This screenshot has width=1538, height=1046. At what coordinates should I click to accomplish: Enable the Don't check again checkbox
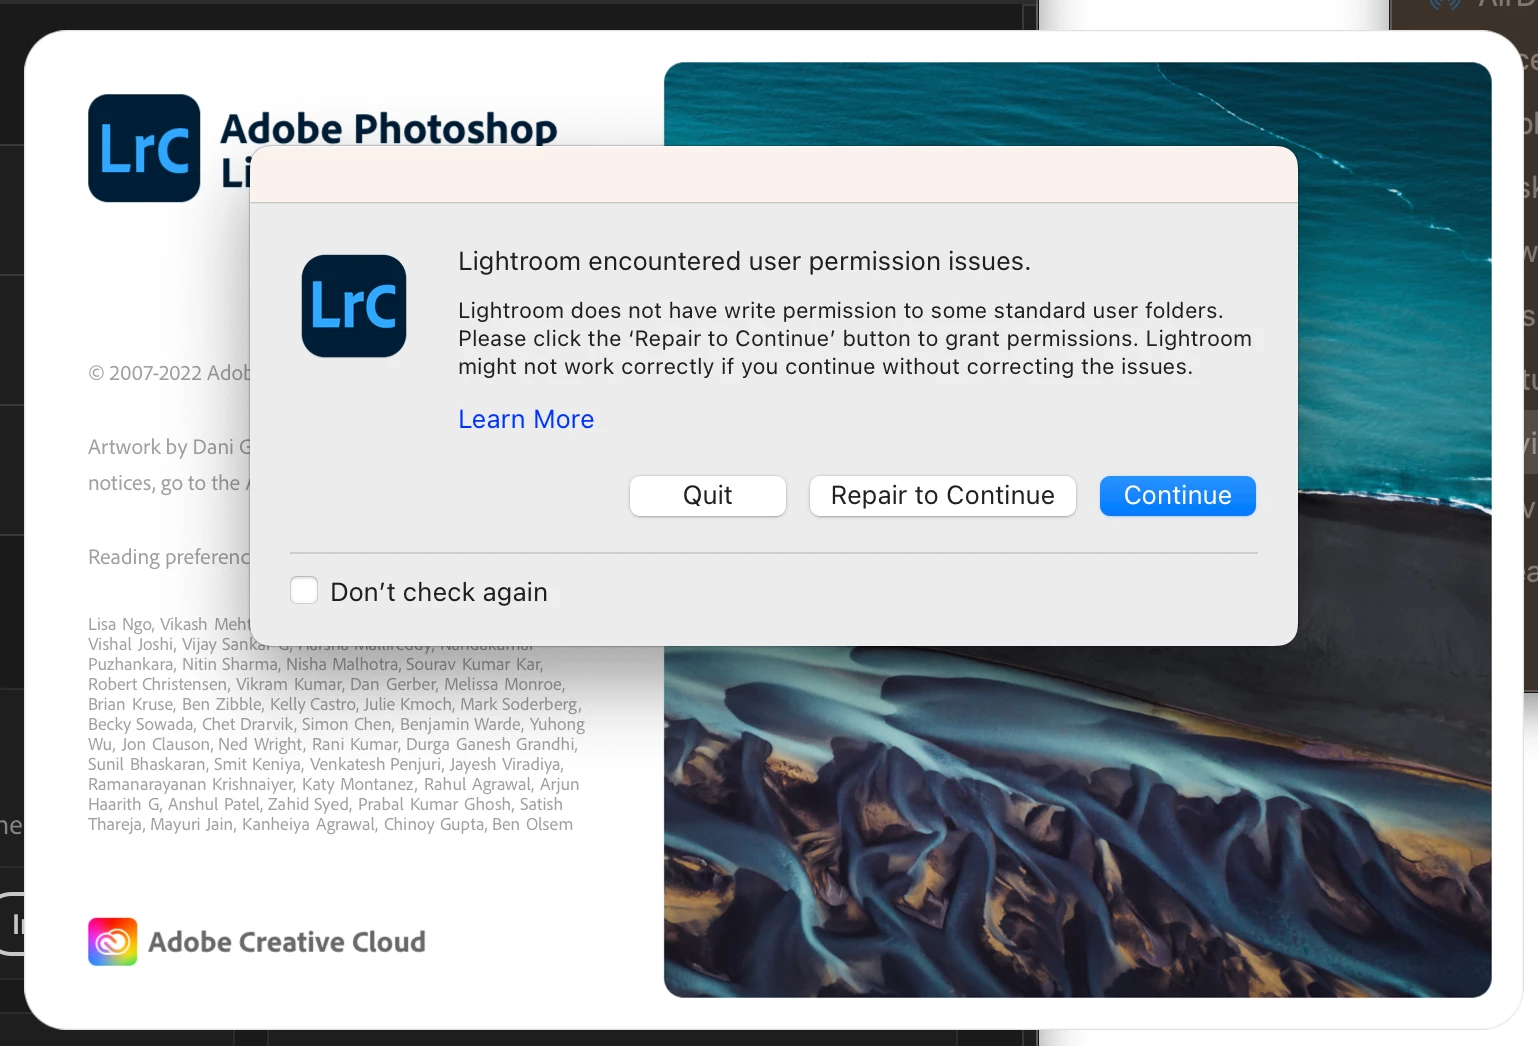click(304, 590)
